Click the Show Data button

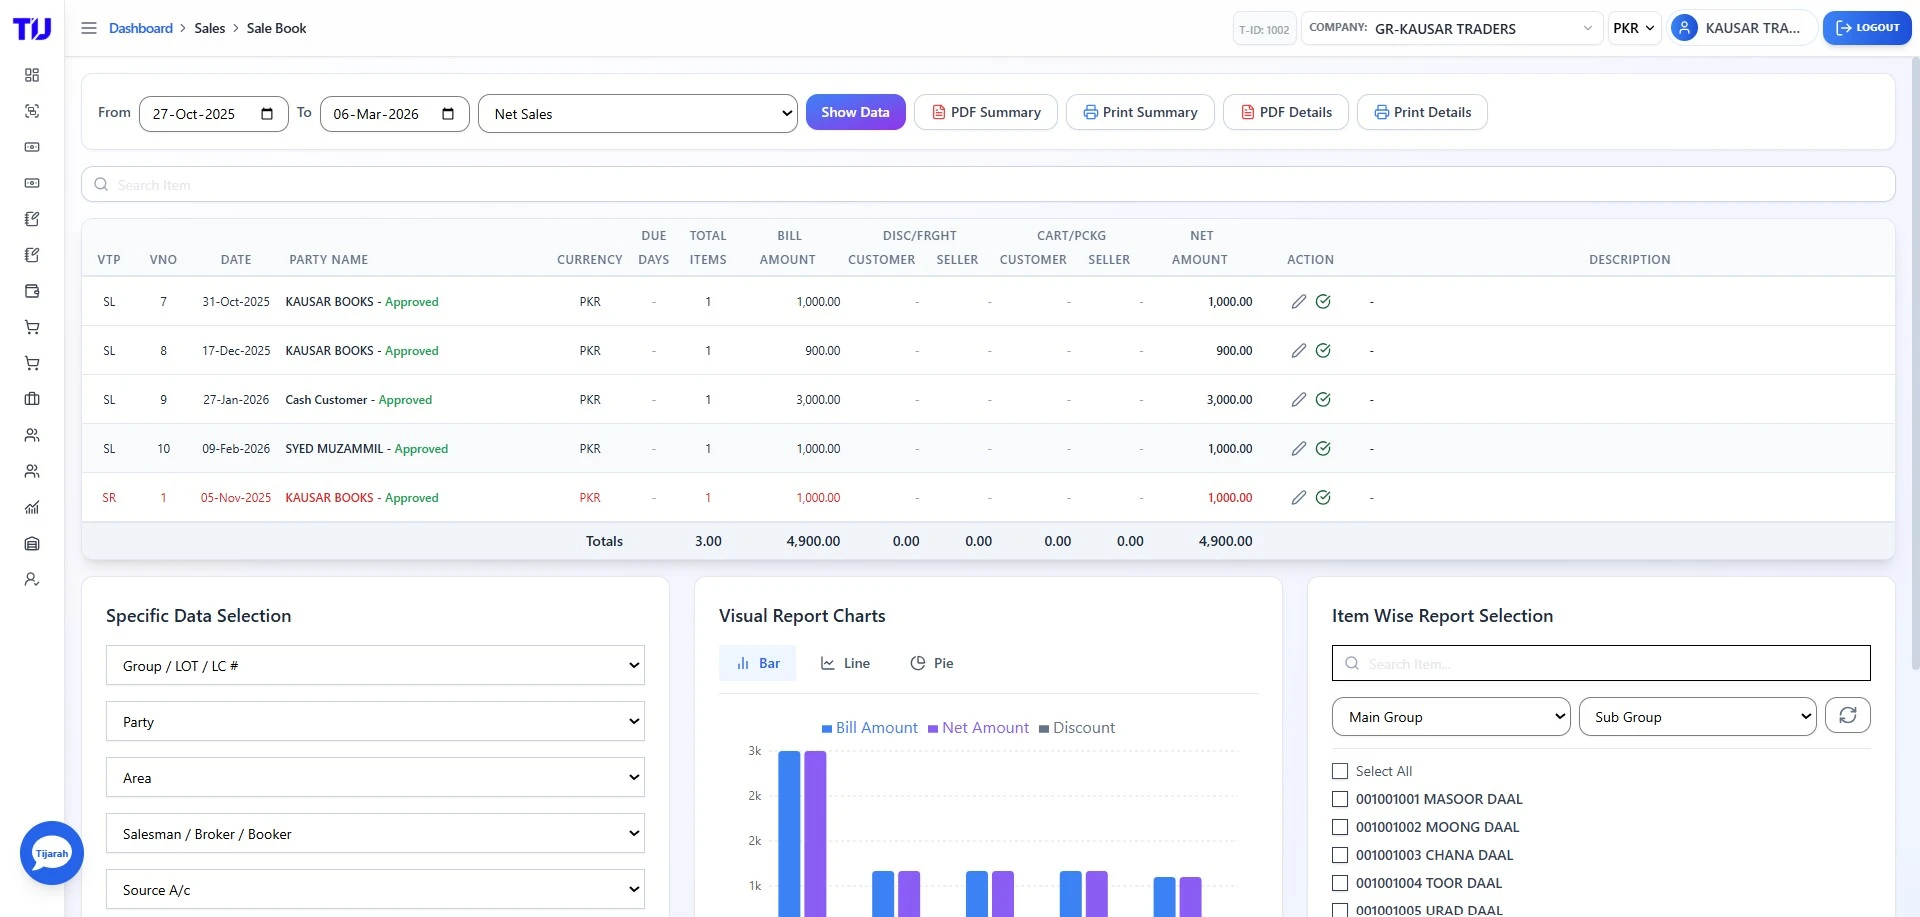855,112
